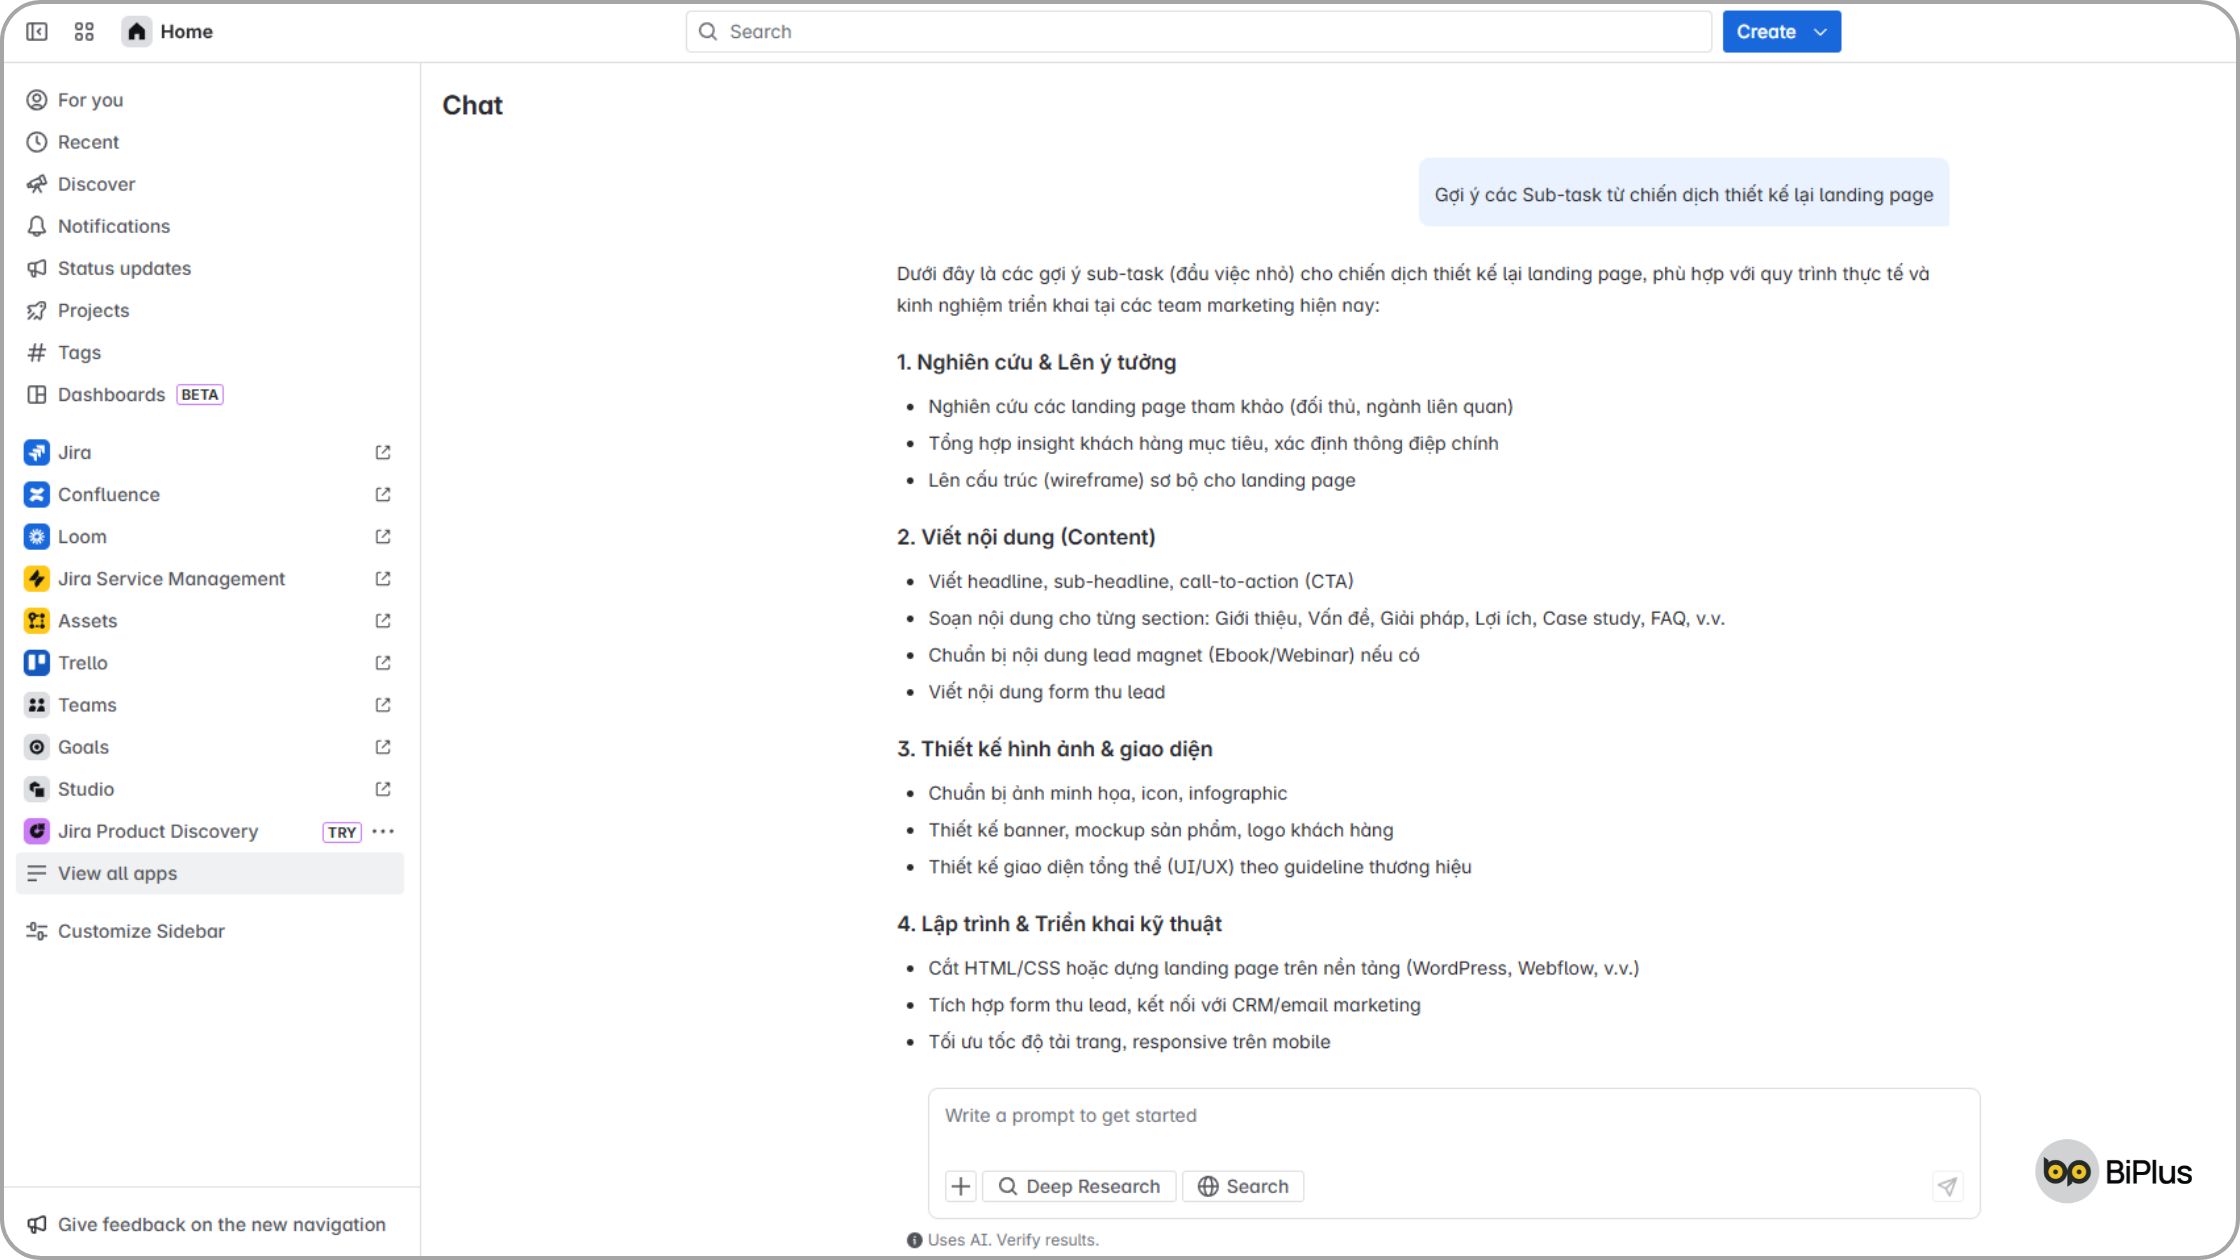Open Assets external link icon
This screenshot has height=1260, width=2240.
[383, 620]
